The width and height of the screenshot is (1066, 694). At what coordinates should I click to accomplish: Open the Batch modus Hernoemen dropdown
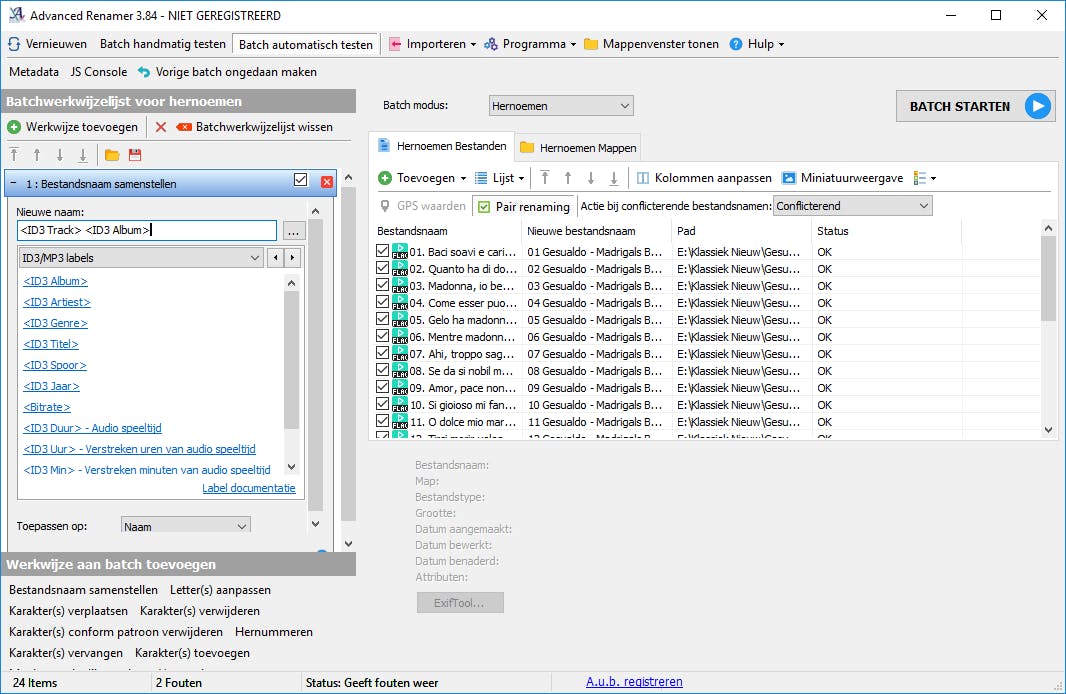pyautogui.click(x=561, y=105)
